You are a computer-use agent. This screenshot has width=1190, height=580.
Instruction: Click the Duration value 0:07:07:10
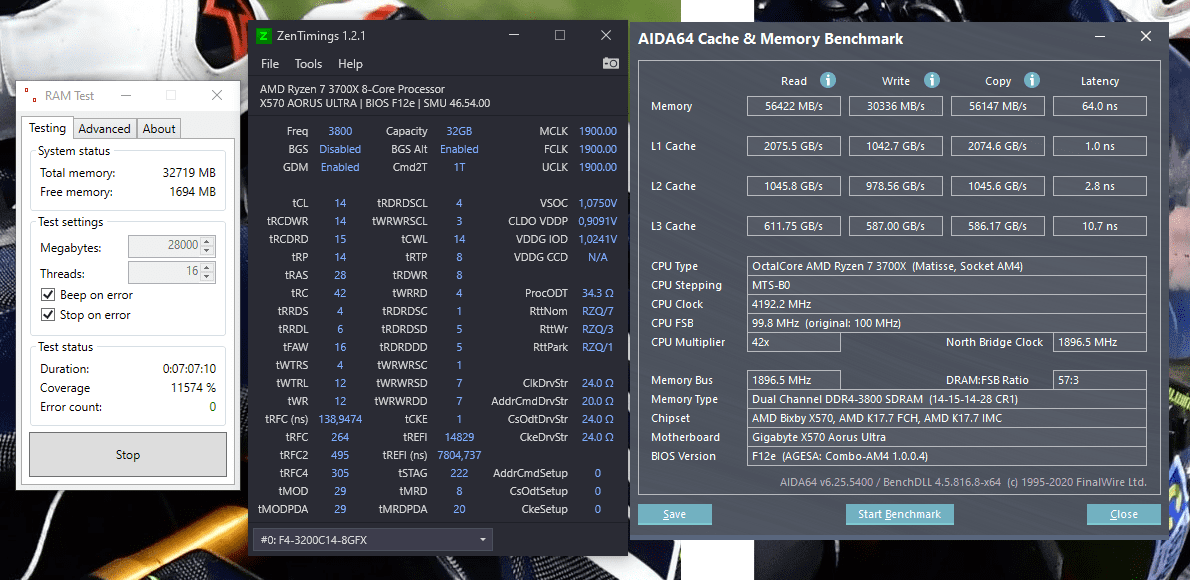[x=189, y=369]
